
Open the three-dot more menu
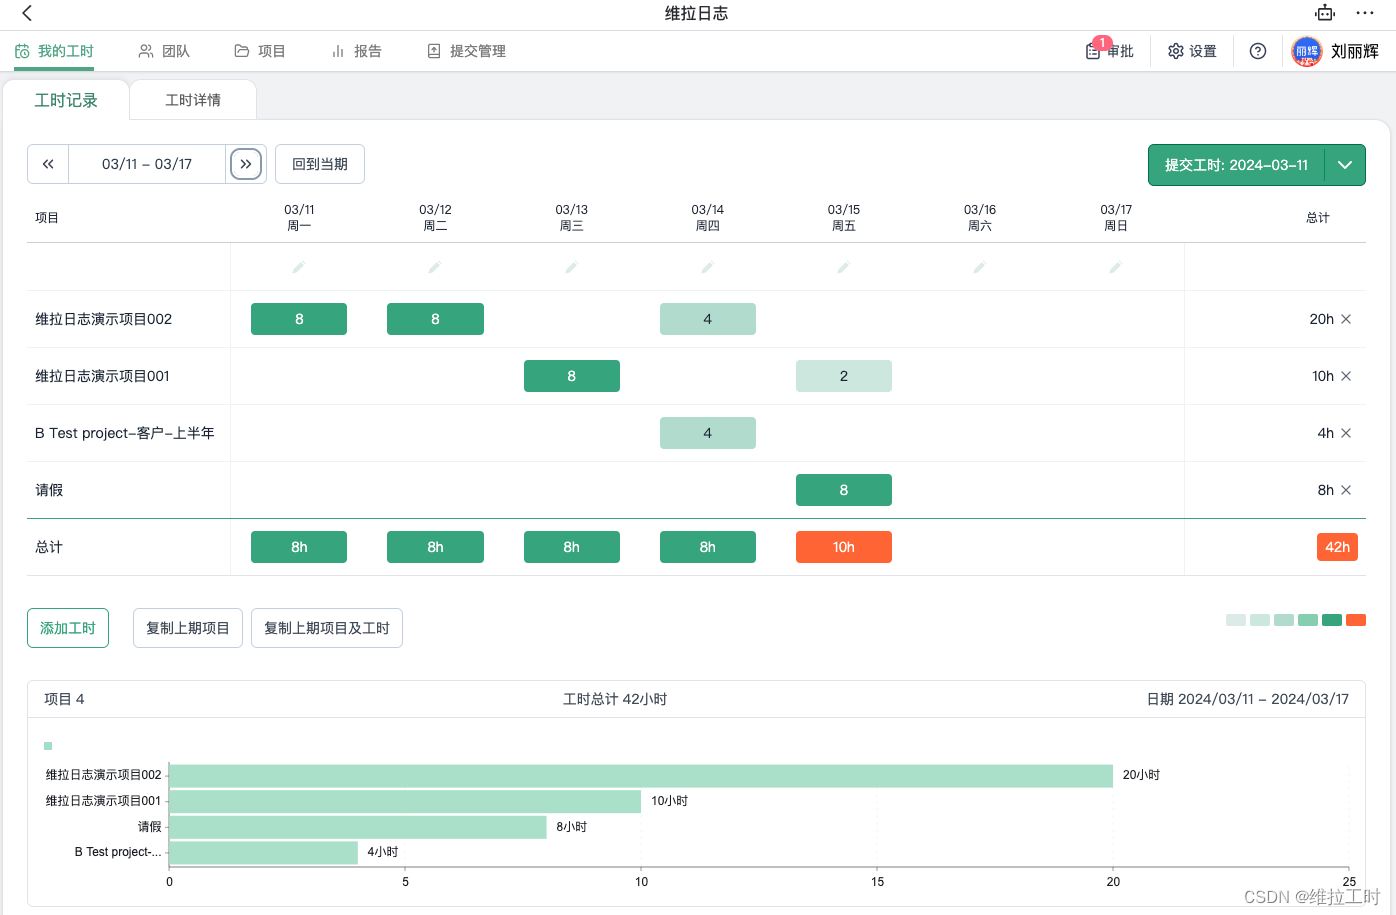(1365, 13)
